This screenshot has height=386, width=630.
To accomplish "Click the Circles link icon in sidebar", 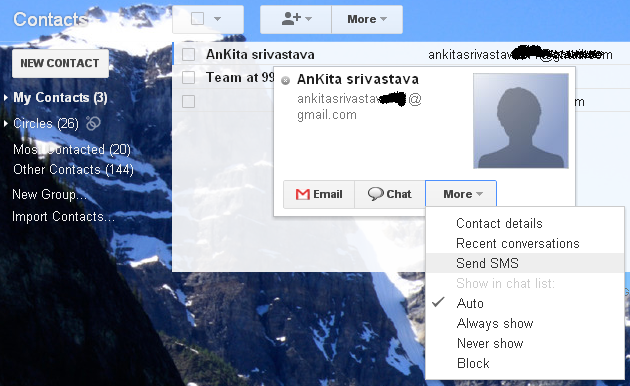I will pyautogui.click(x=93, y=123).
